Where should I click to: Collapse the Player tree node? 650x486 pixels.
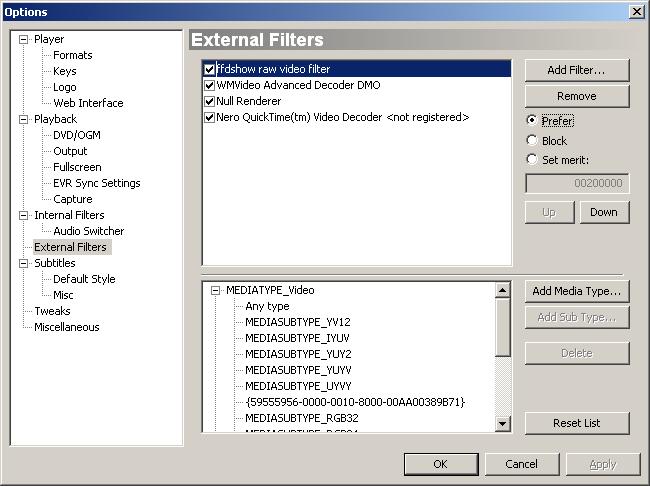tap(24, 39)
